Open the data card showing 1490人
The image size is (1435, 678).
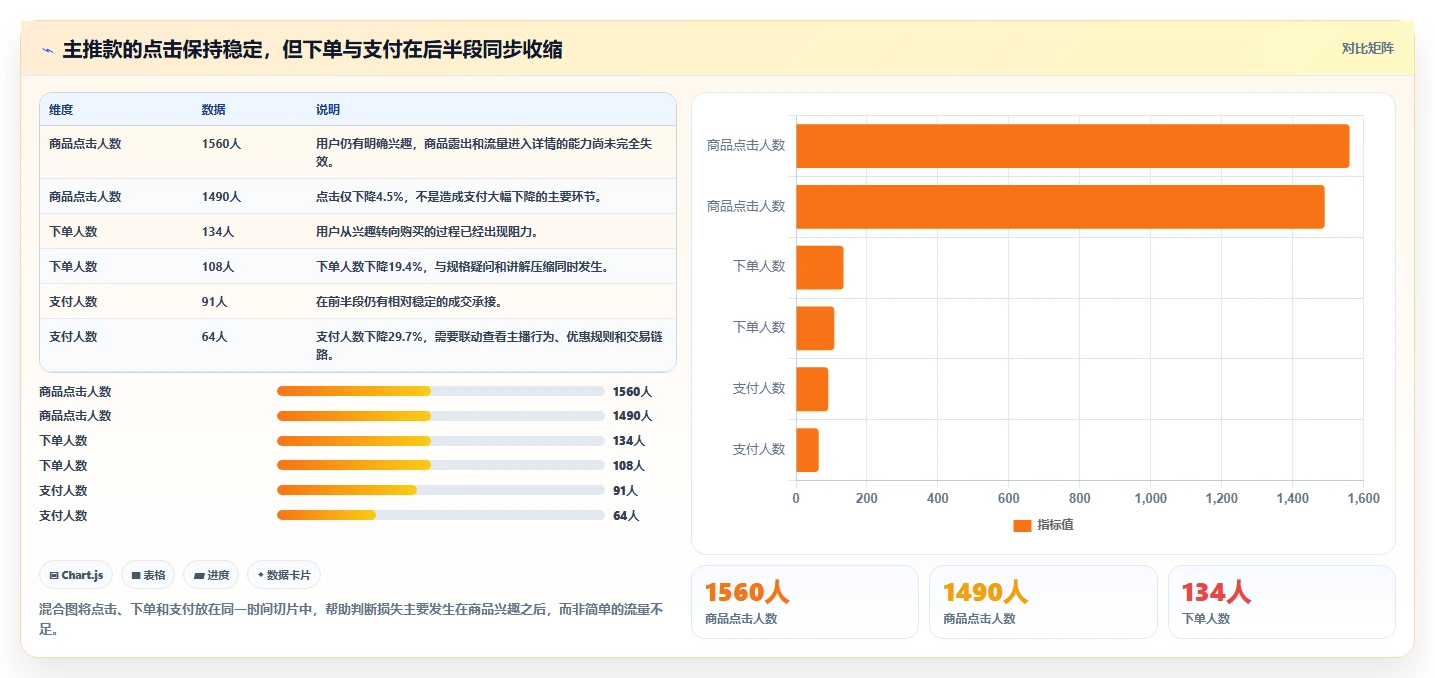[1043, 602]
